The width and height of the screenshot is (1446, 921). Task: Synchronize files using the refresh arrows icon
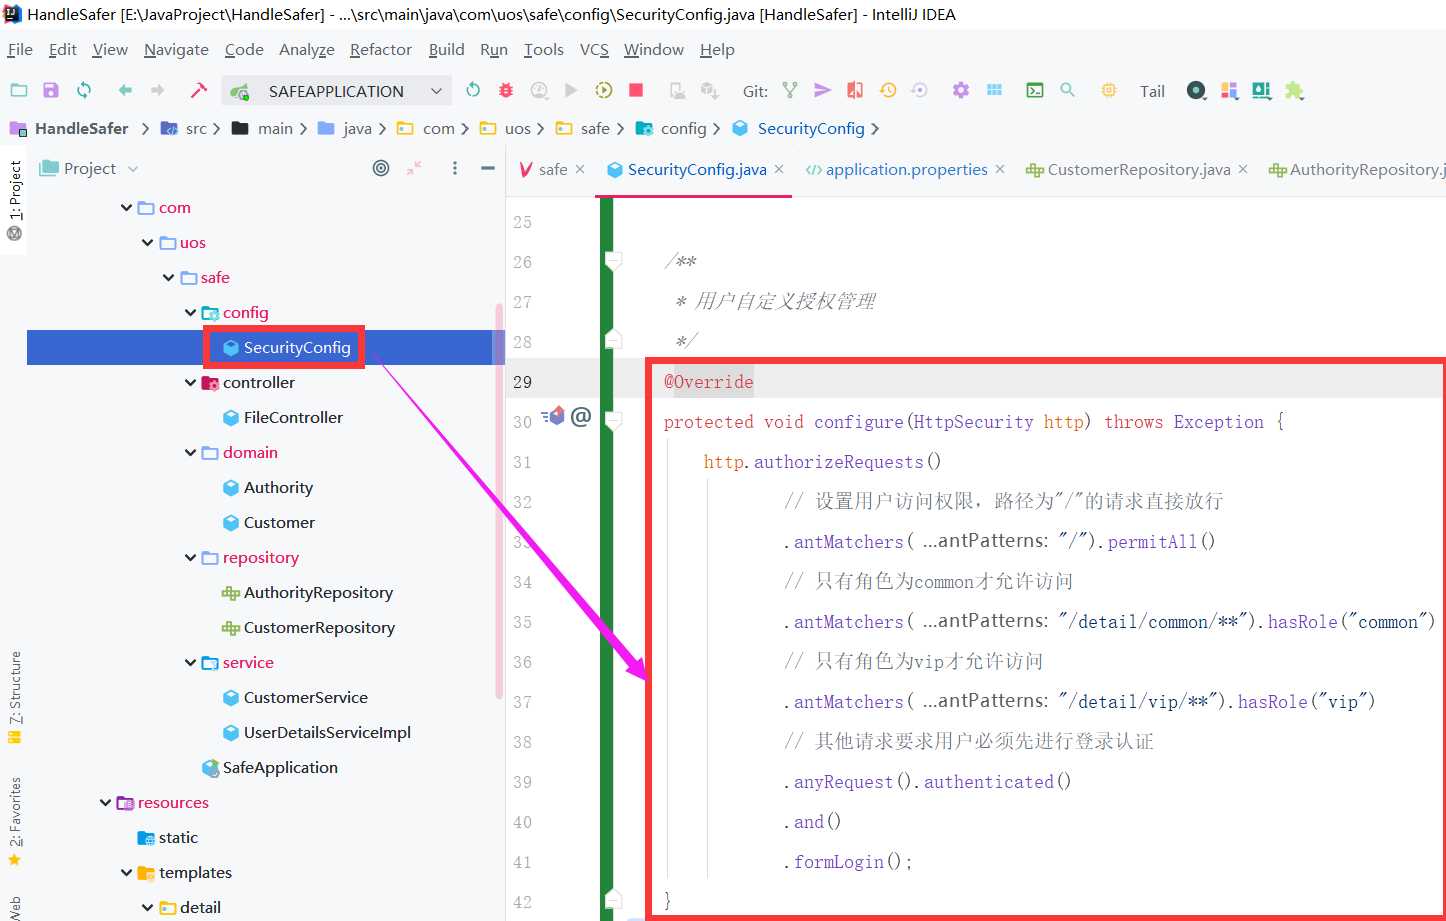[84, 90]
